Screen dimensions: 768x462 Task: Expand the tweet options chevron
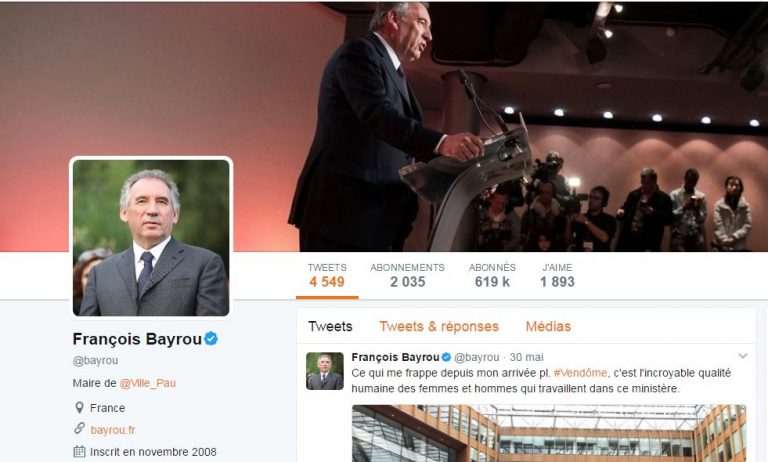(743, 356)
